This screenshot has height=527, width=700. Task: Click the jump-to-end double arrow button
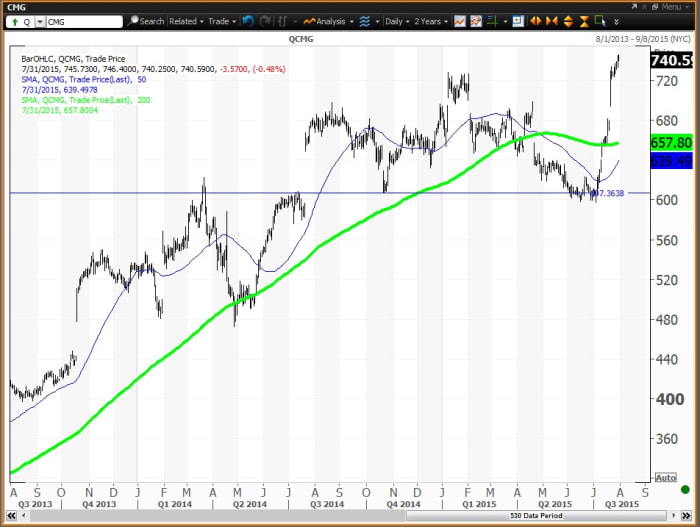click(686, 516)
